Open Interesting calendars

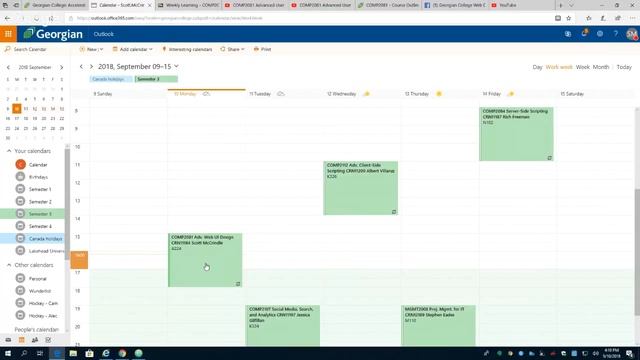tap(187, 49)
